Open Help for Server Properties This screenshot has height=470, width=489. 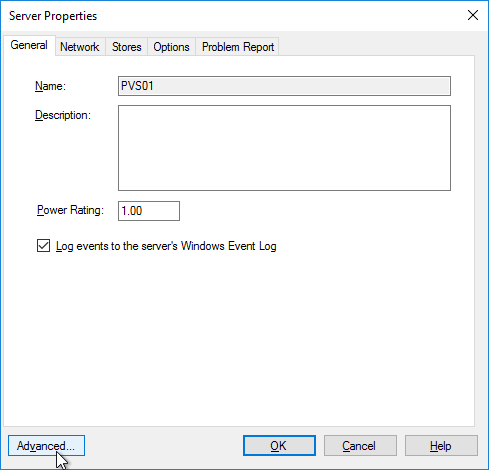[441, 445]
